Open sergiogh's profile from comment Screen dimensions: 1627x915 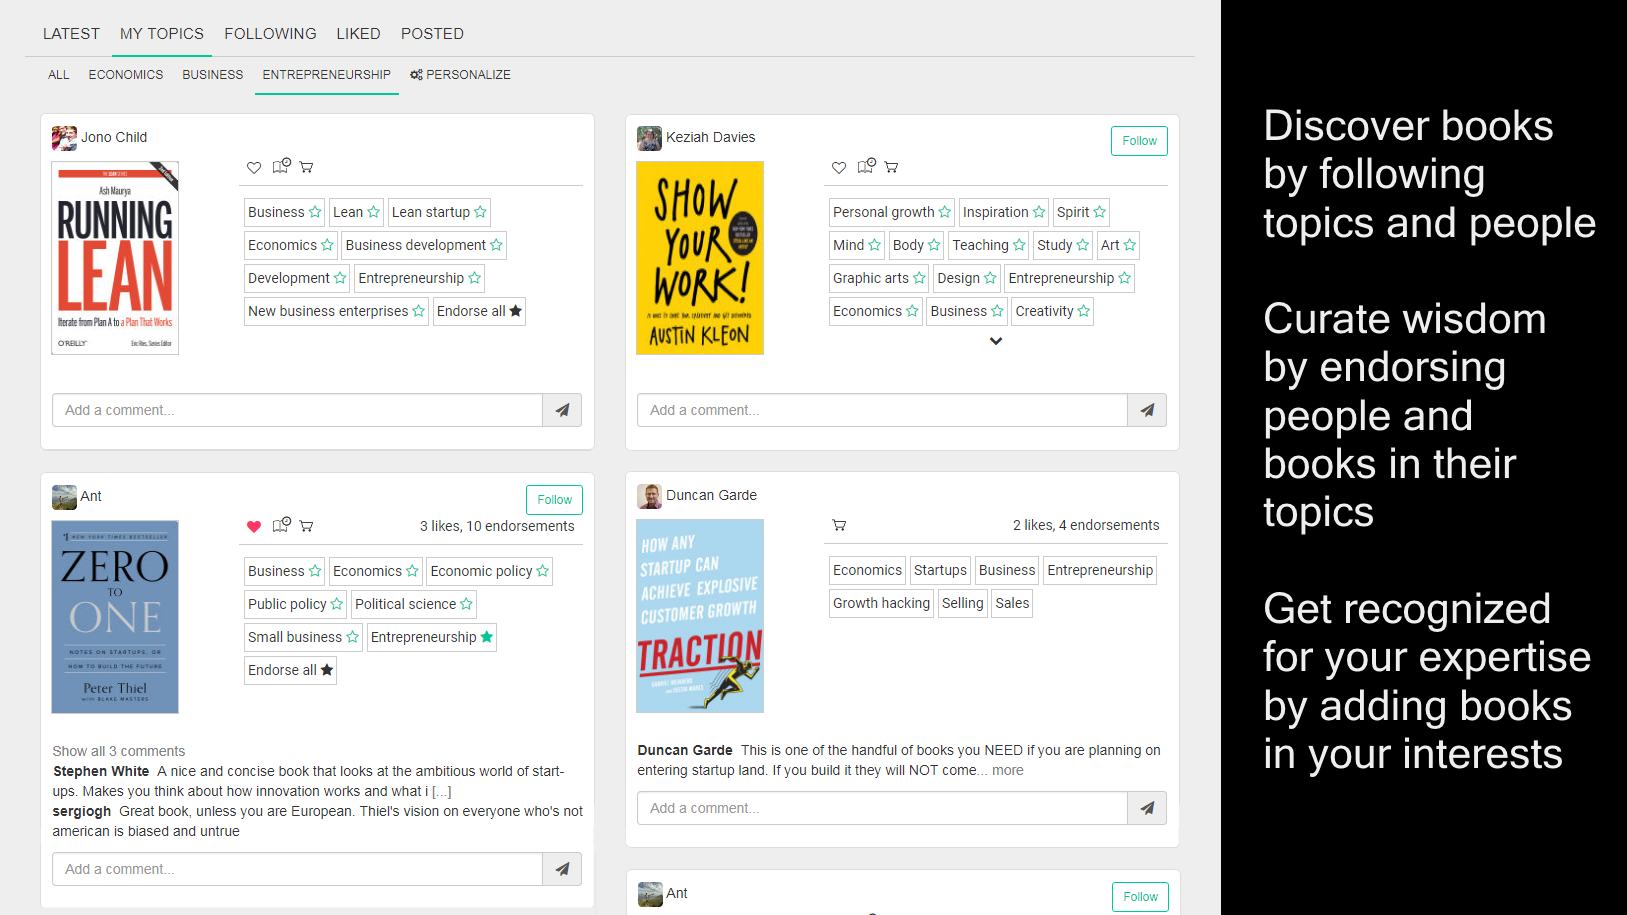(82, 811)
